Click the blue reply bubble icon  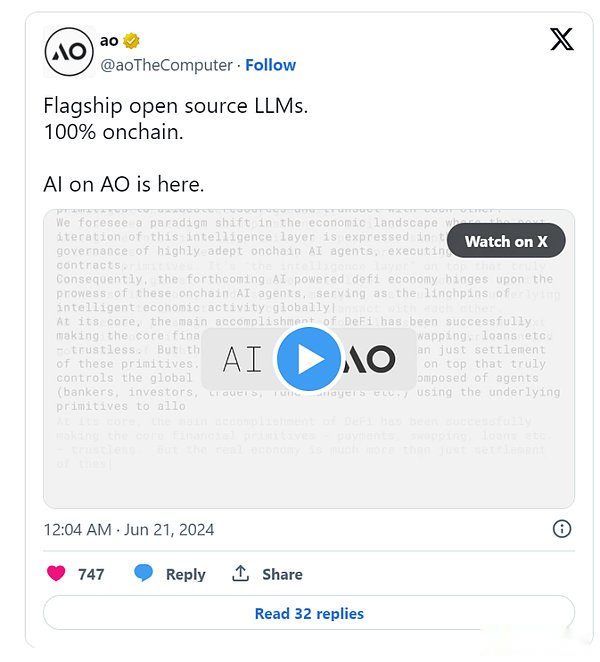click(144, 573)
